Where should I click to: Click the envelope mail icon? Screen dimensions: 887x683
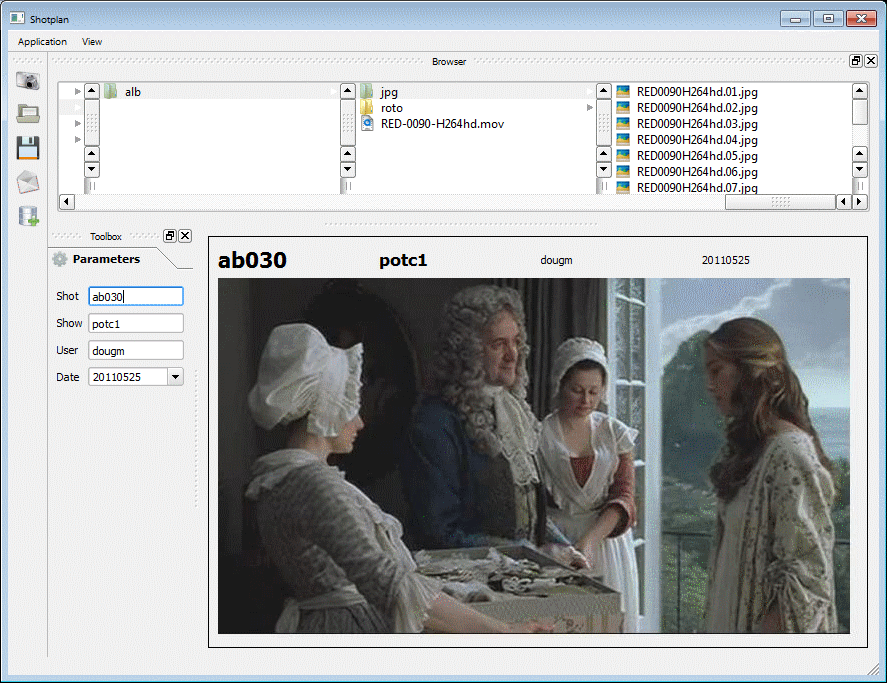(x=28, y=182)
